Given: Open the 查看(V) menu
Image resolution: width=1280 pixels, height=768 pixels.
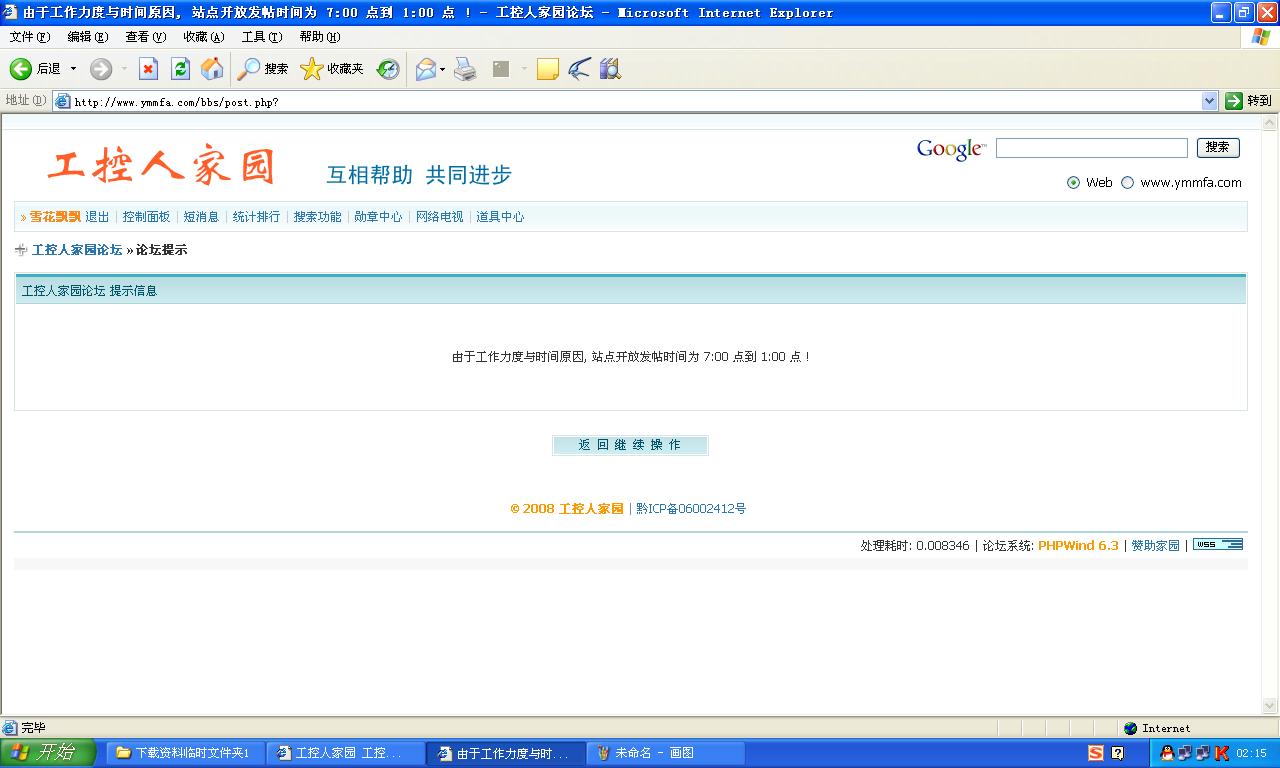Looking at the screenshot, I should (145, 37).
